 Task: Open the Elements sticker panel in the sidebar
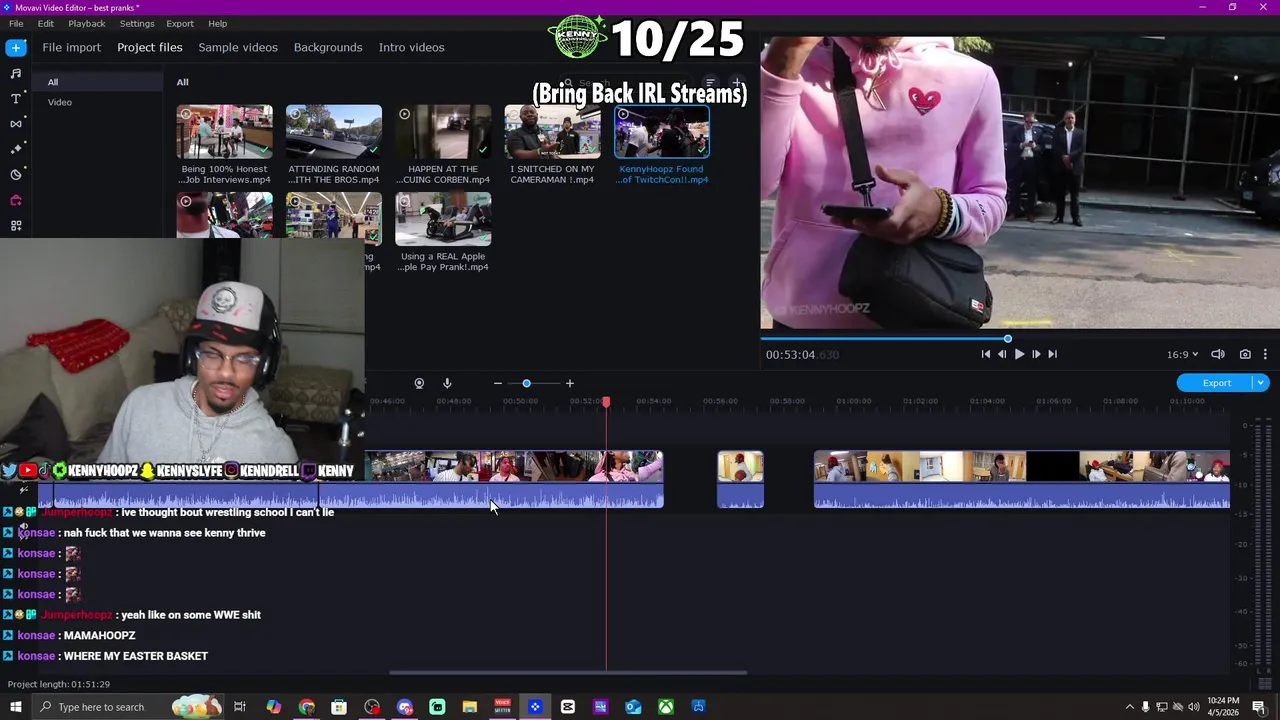click(x=16, y=174)
